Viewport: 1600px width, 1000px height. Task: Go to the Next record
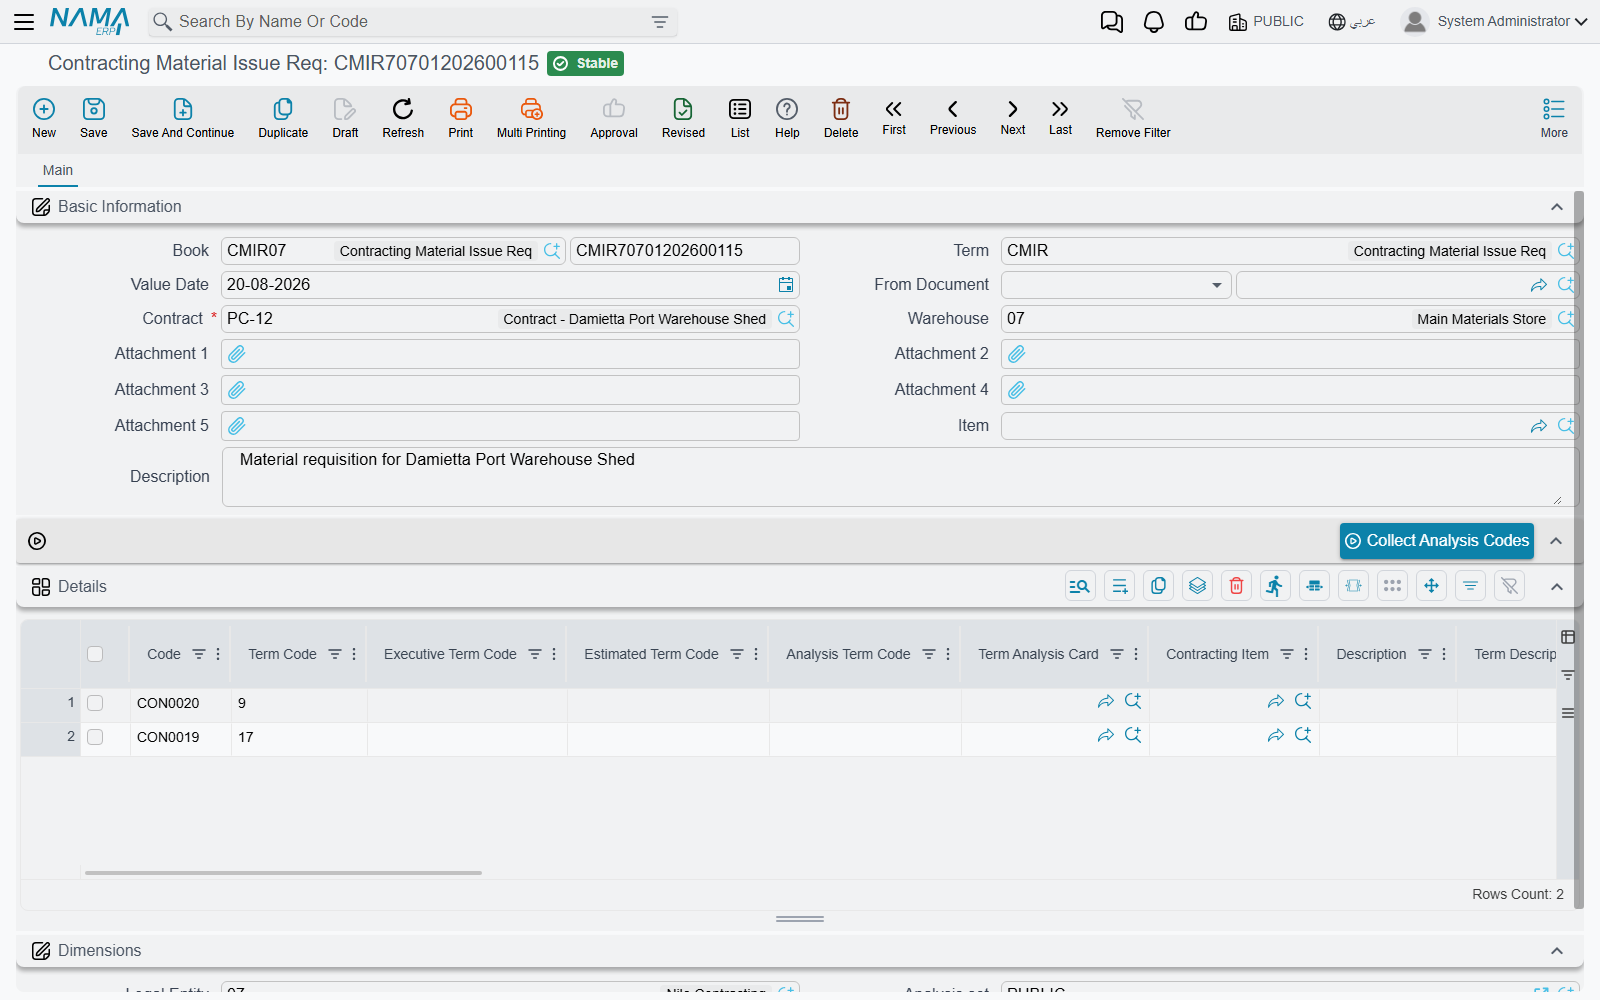(1013, 117)
